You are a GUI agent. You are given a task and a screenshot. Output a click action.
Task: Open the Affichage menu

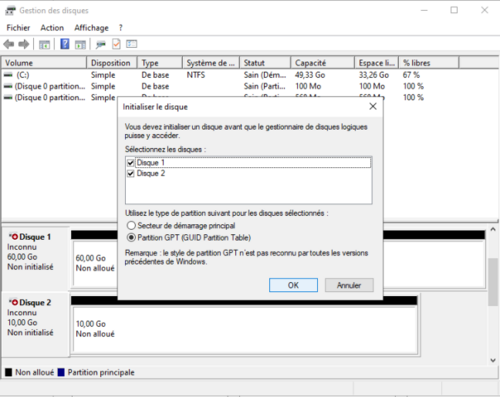[x=91, y=28]
